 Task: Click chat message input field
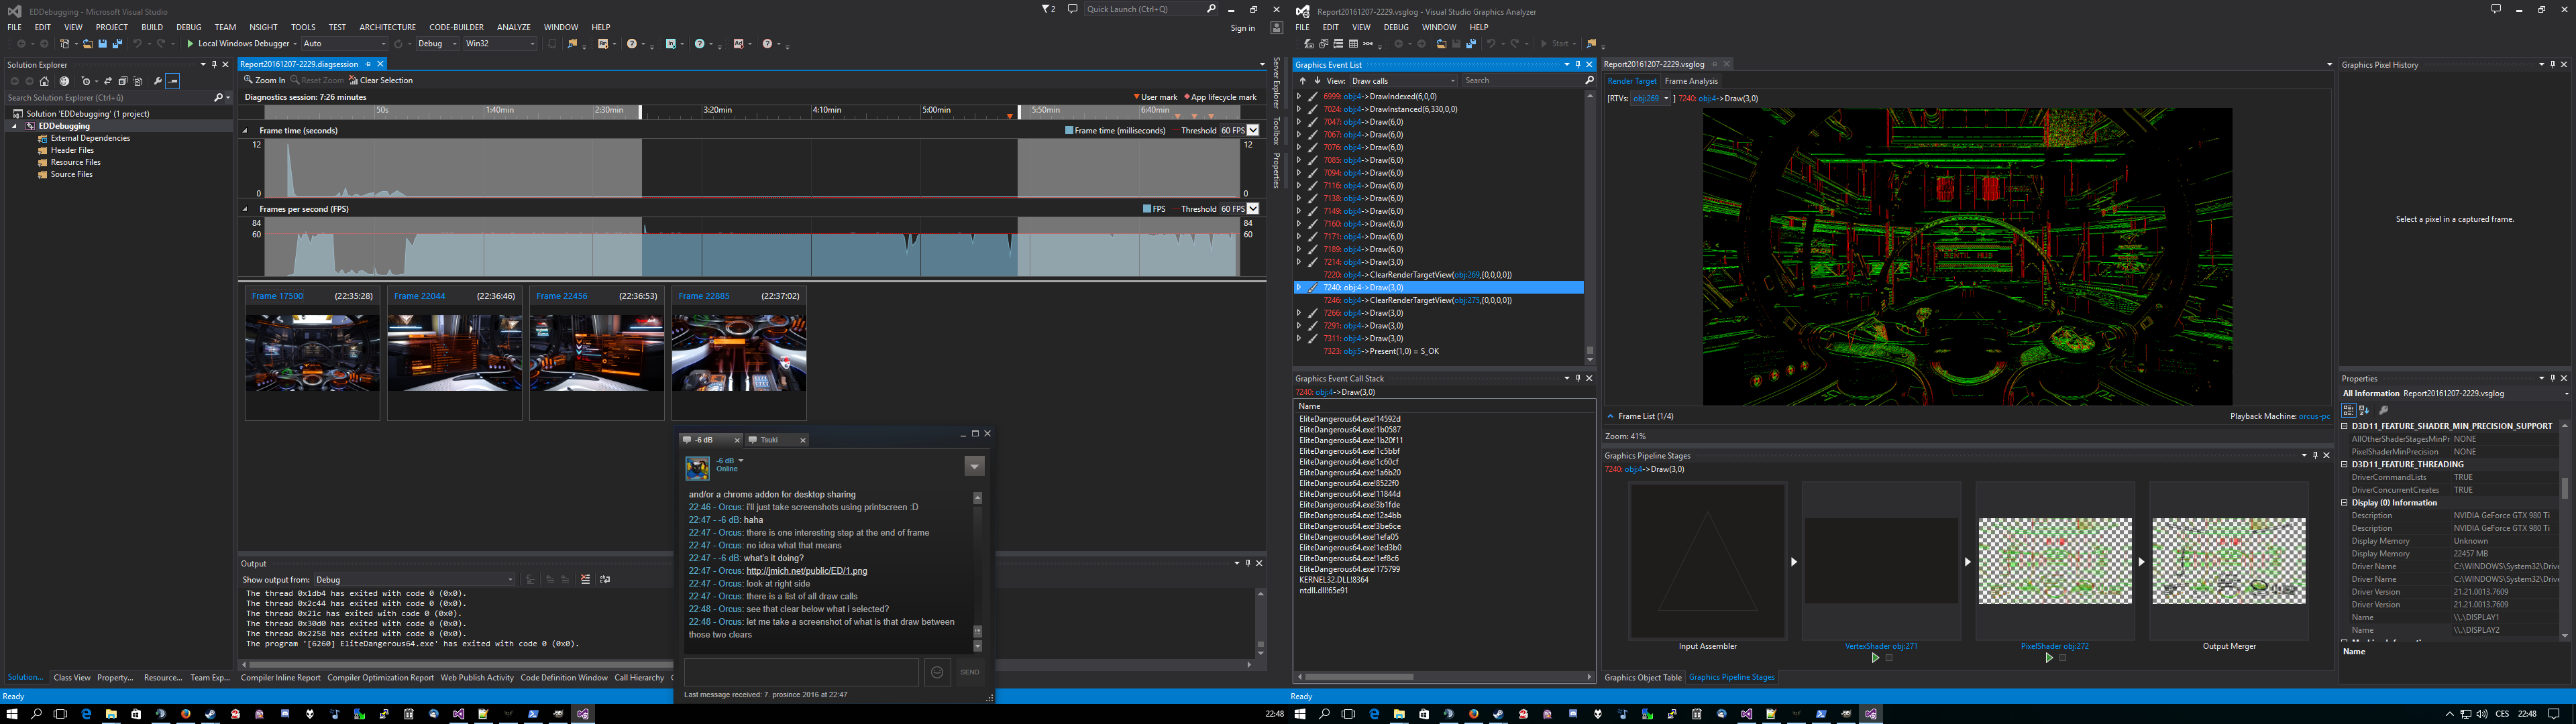tap(801, 672)
